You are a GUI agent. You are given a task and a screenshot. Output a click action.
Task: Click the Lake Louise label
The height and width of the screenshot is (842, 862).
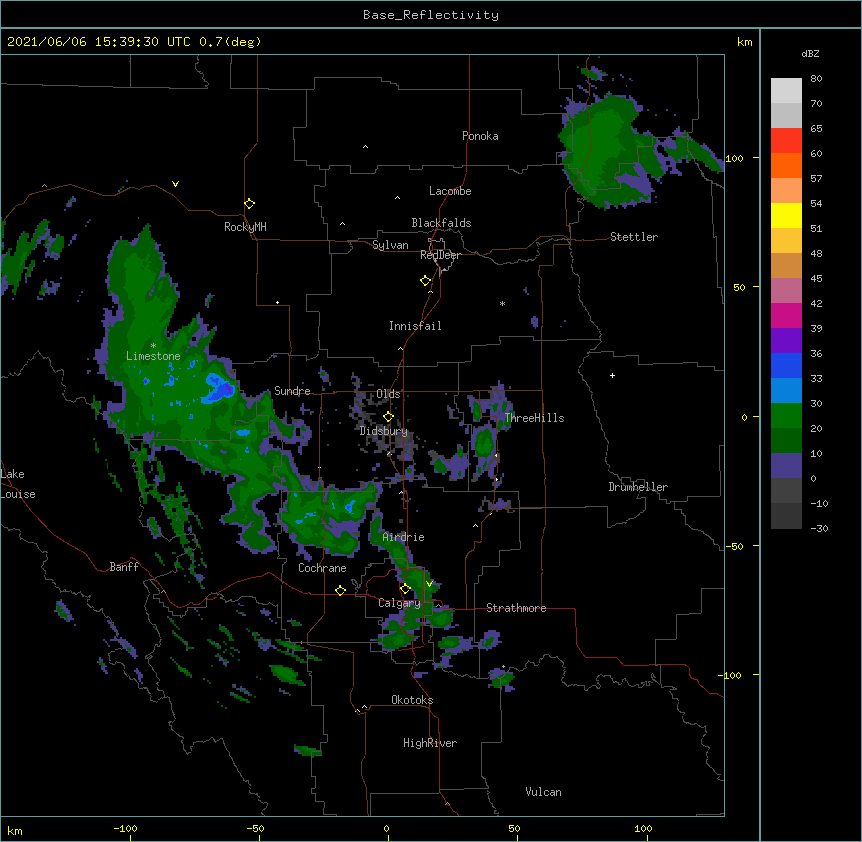18,484
